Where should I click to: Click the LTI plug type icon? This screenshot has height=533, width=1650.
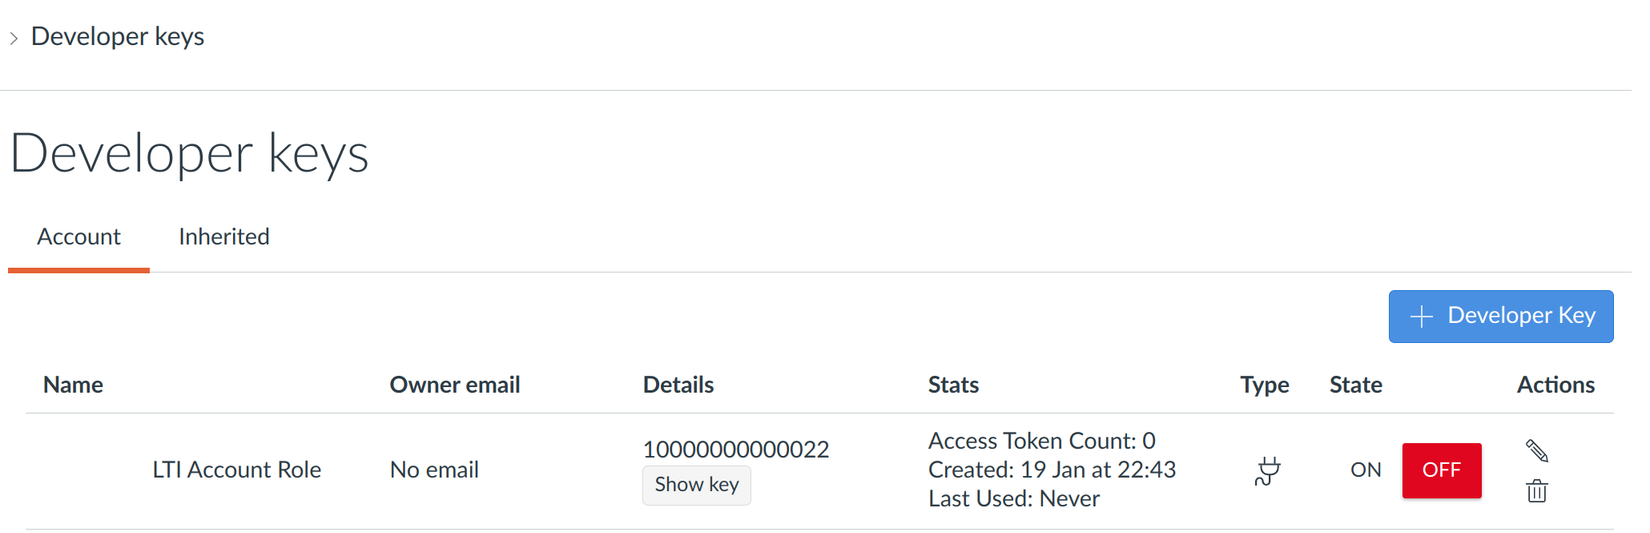(x=1267, y=470)
